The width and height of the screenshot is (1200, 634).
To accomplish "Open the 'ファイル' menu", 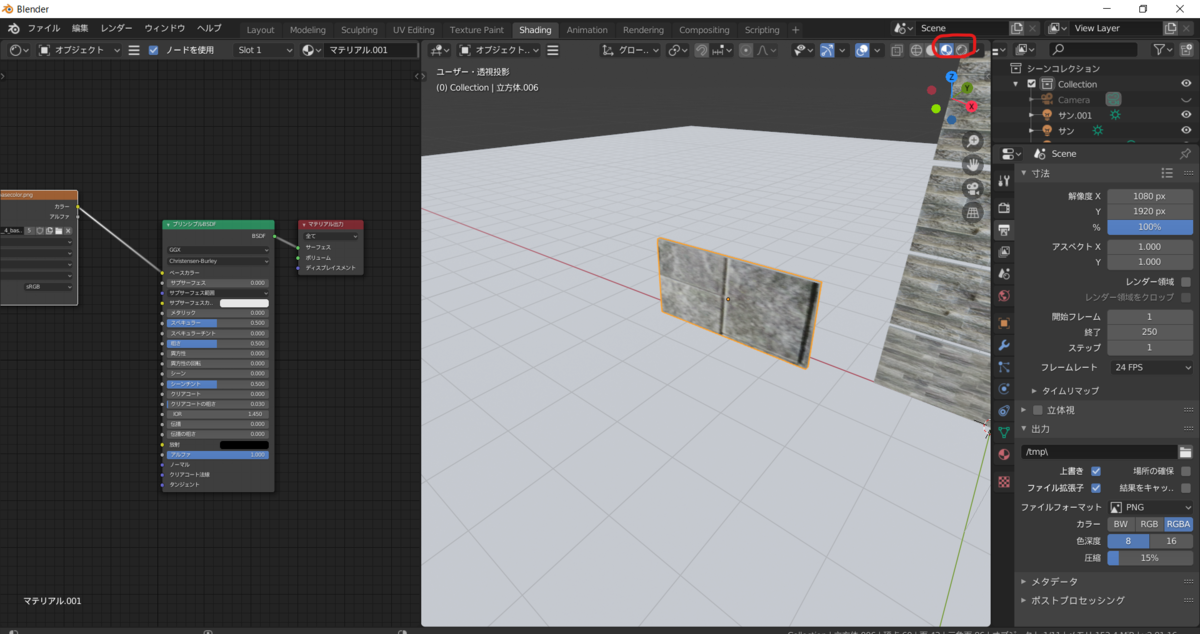I will coord(43,29).
